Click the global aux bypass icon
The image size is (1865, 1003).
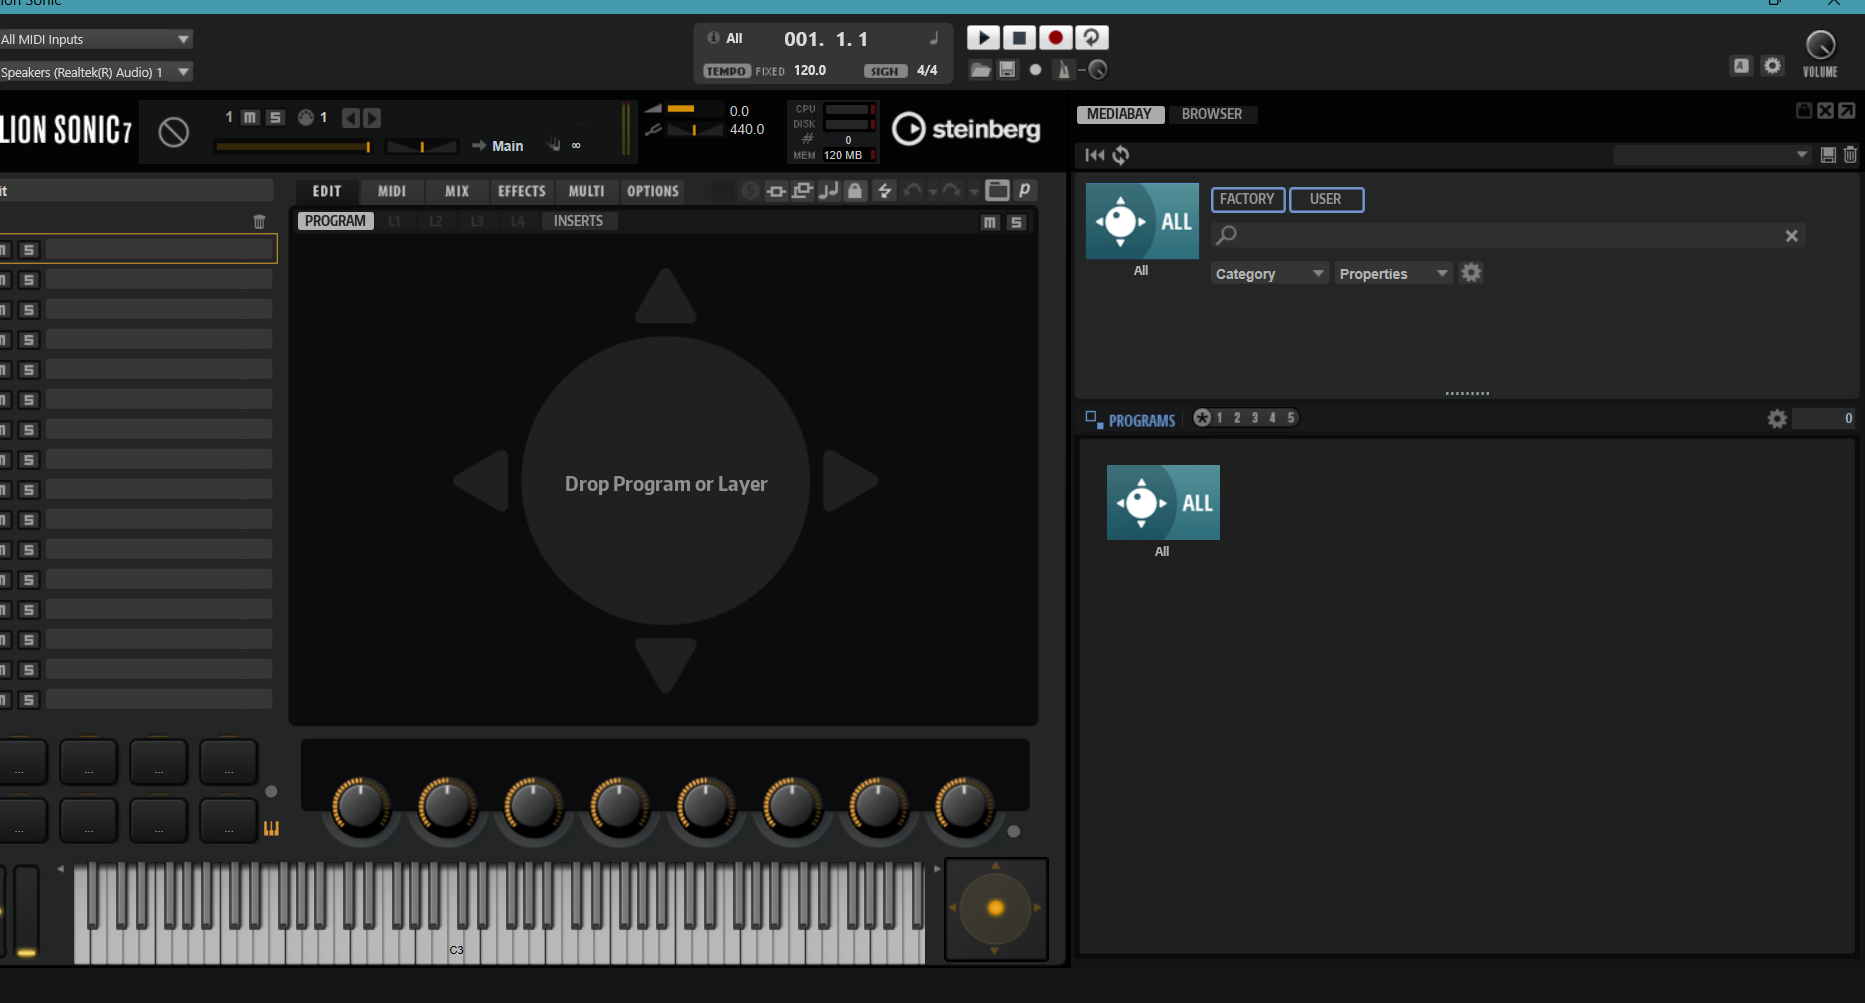pyautogui.click(x=802, y=191)
